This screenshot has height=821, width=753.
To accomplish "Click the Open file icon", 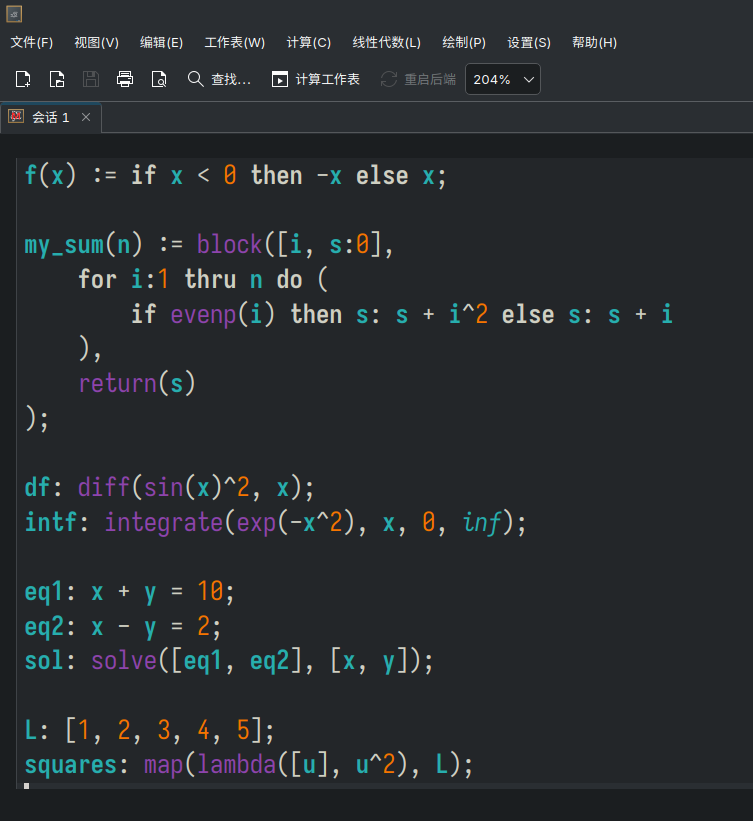I will [57, 79].
